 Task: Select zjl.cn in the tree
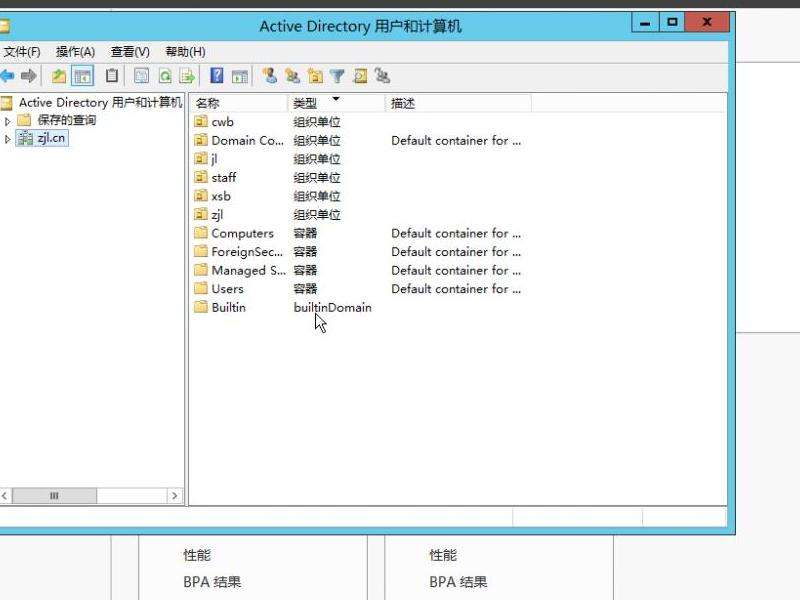51,138
